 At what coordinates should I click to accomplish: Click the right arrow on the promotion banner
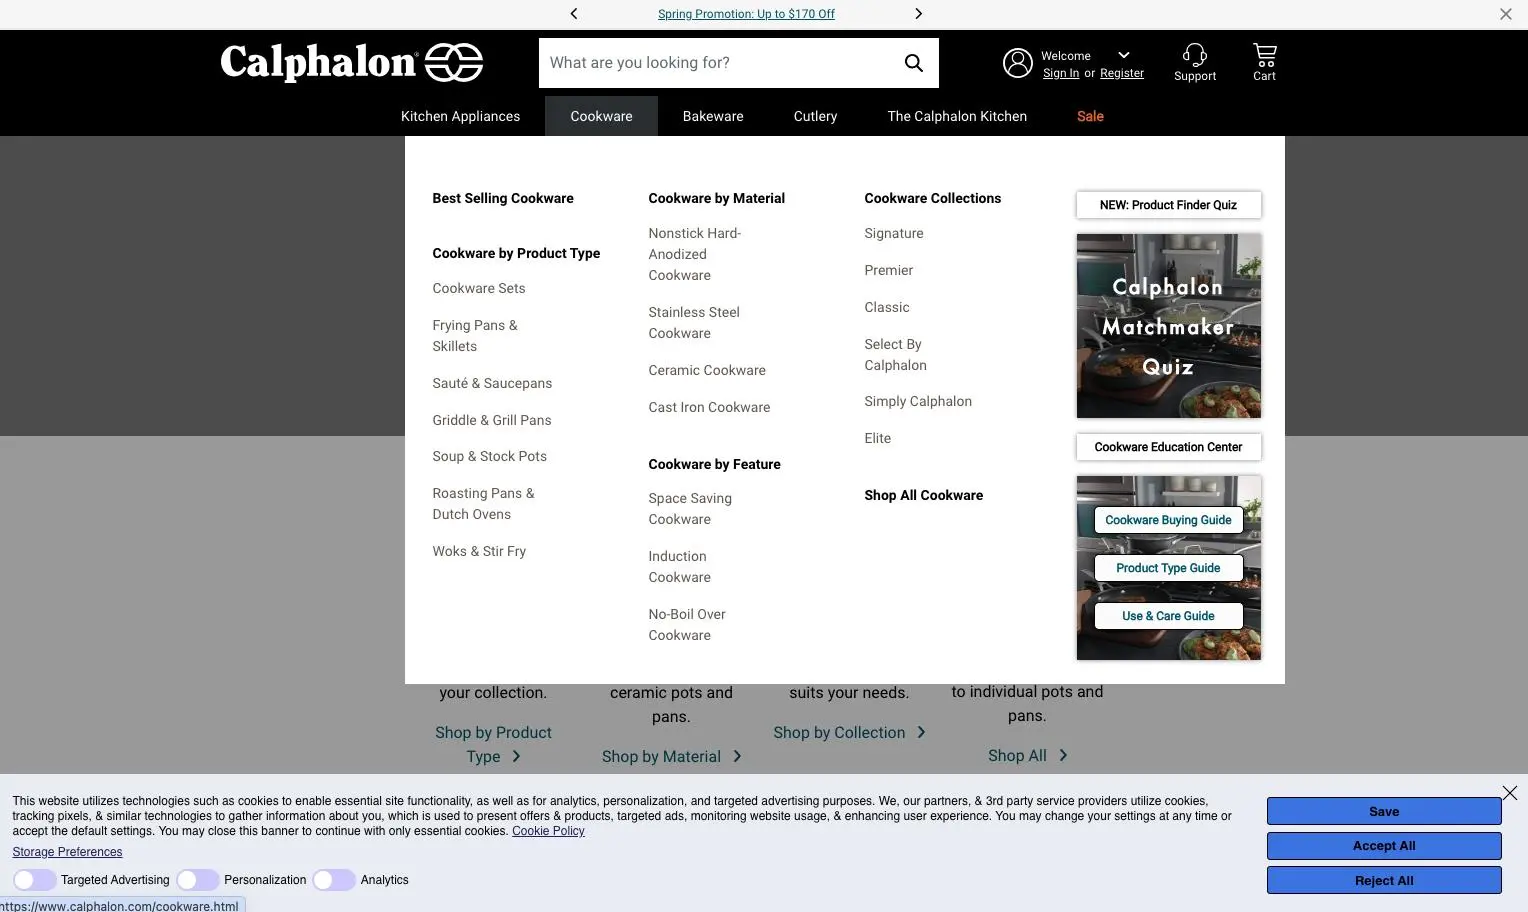(x=918, y=13)
